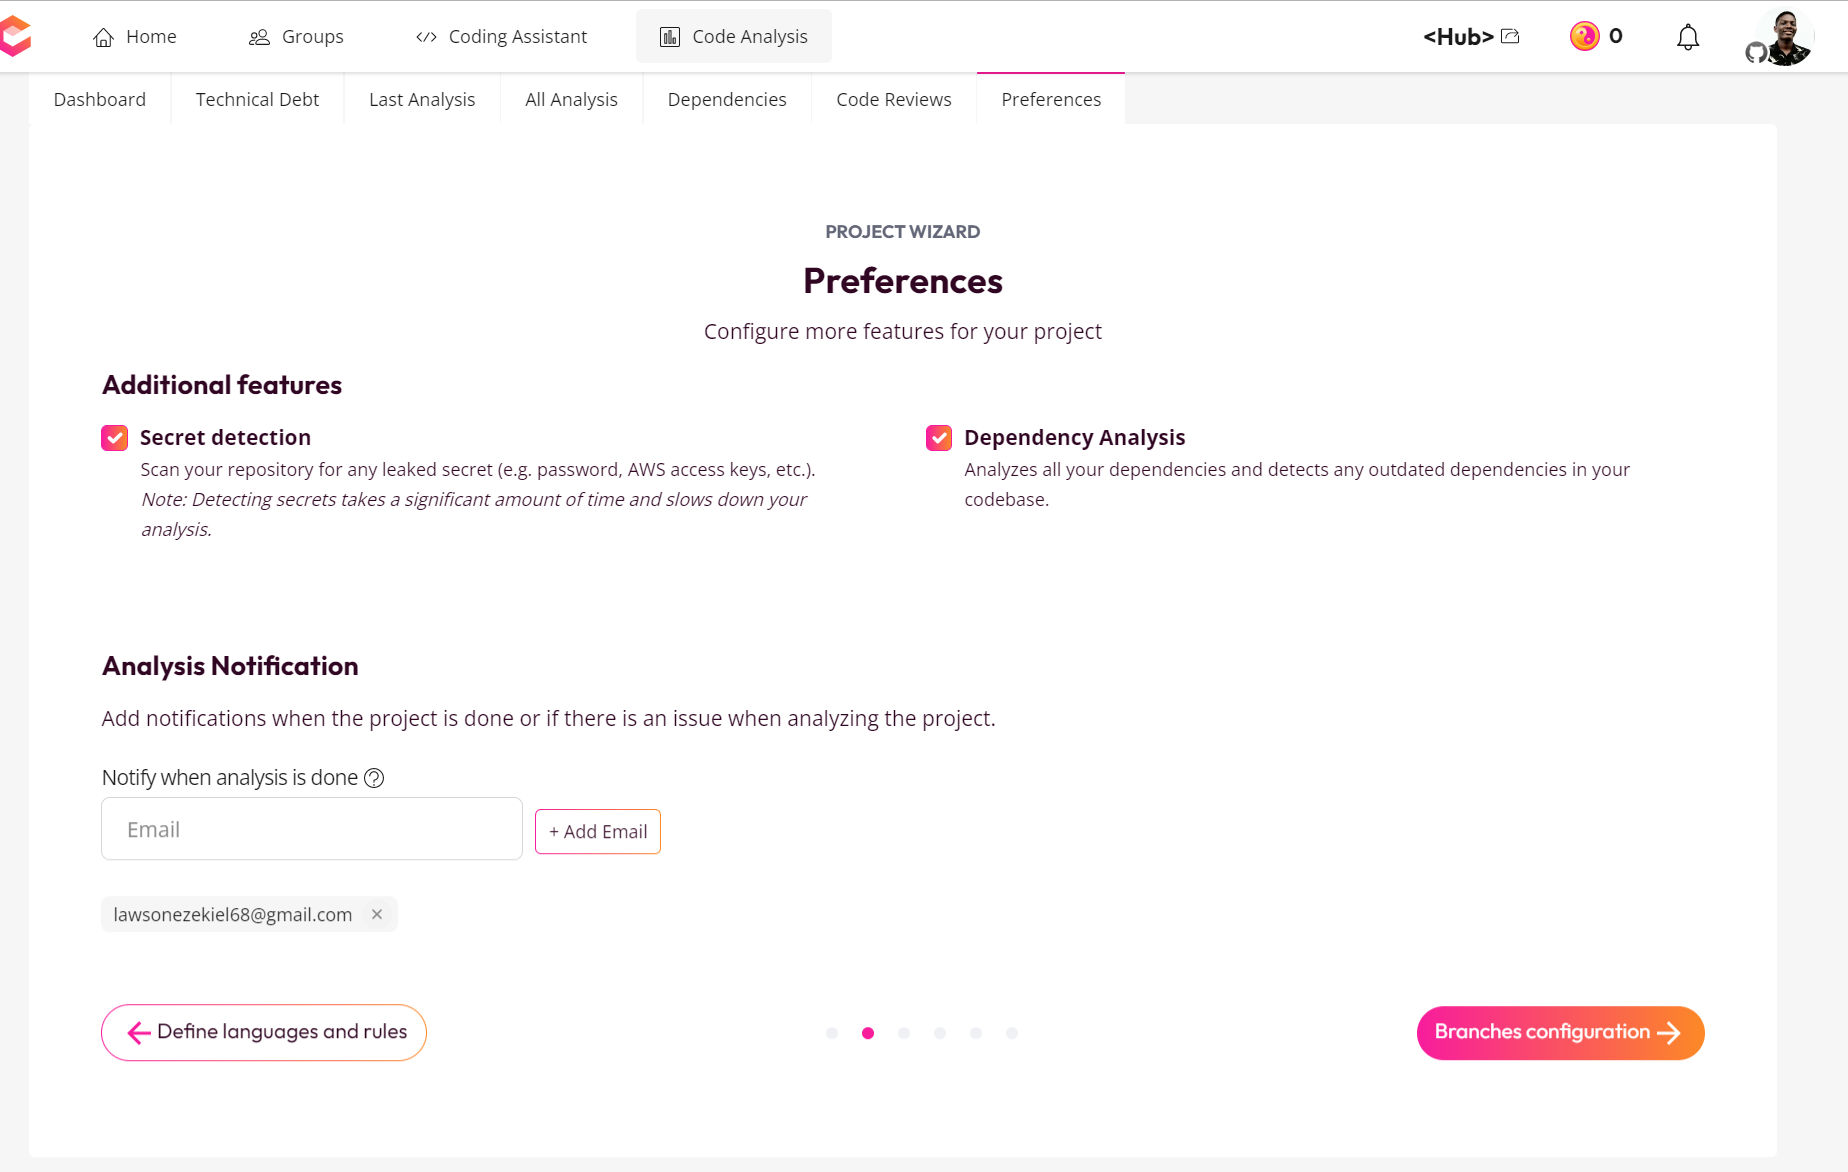Viewport: 1848px width, 1172px height.
Task: Remove the lawsonezekiel68 email chip
Action: (x=377, y=914)
